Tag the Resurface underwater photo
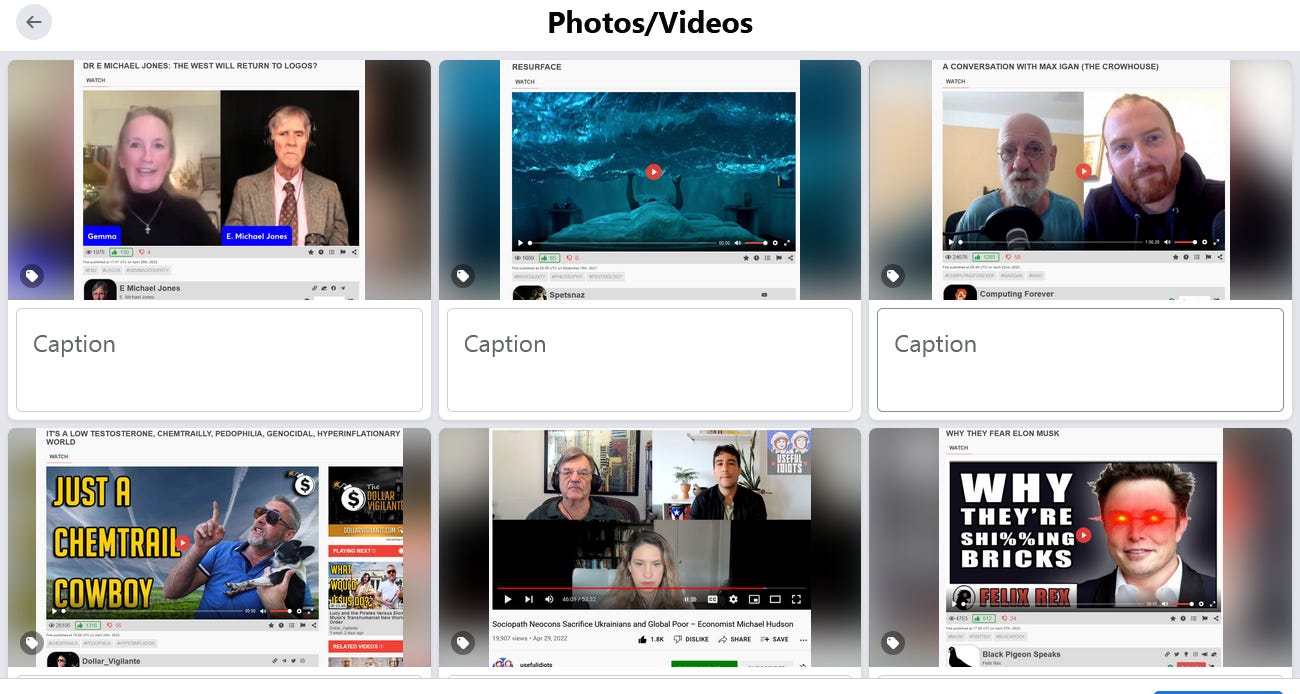This screenshot has height=694, width=1300. (462, 275)
